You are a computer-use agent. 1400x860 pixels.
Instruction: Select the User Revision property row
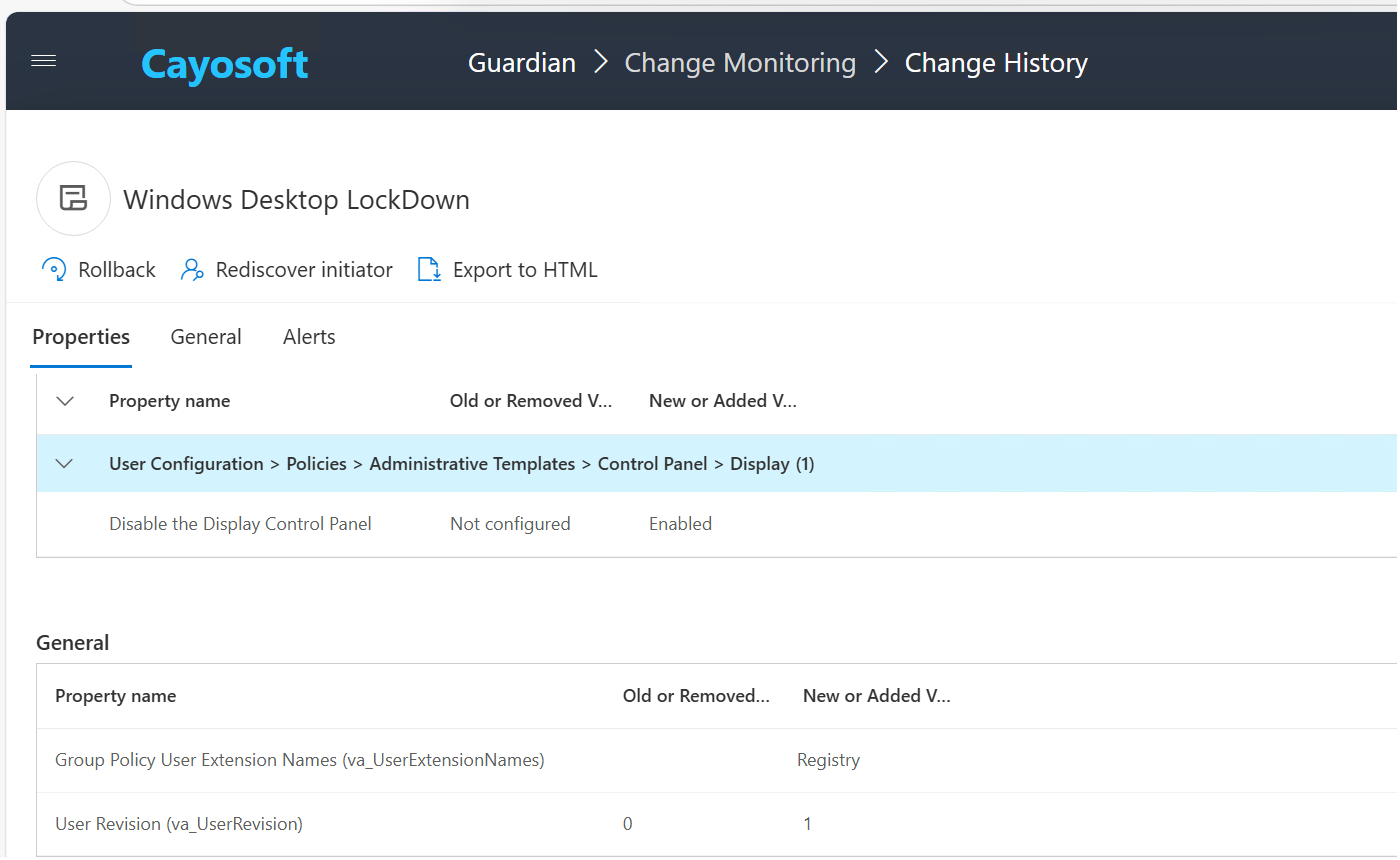[179, 824]
